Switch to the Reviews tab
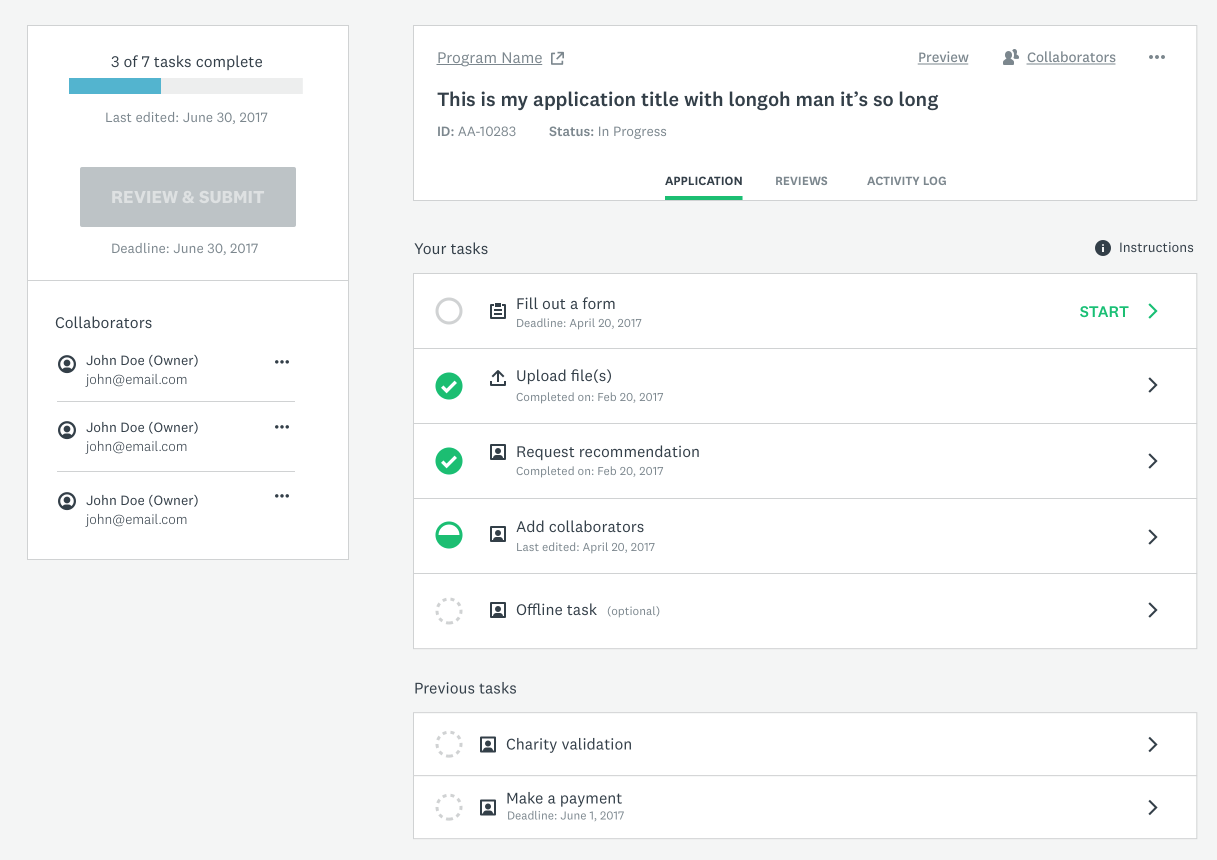 pos(801,181)
